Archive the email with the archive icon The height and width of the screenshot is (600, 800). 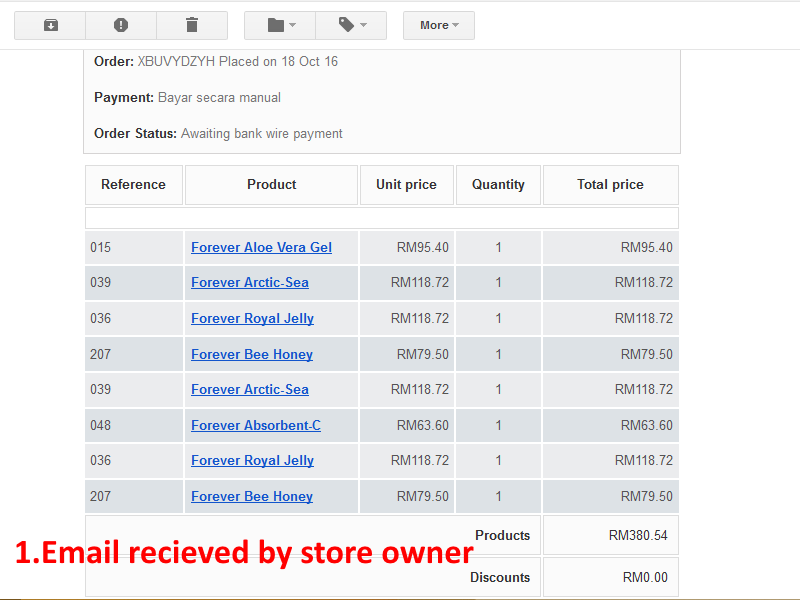50,25
